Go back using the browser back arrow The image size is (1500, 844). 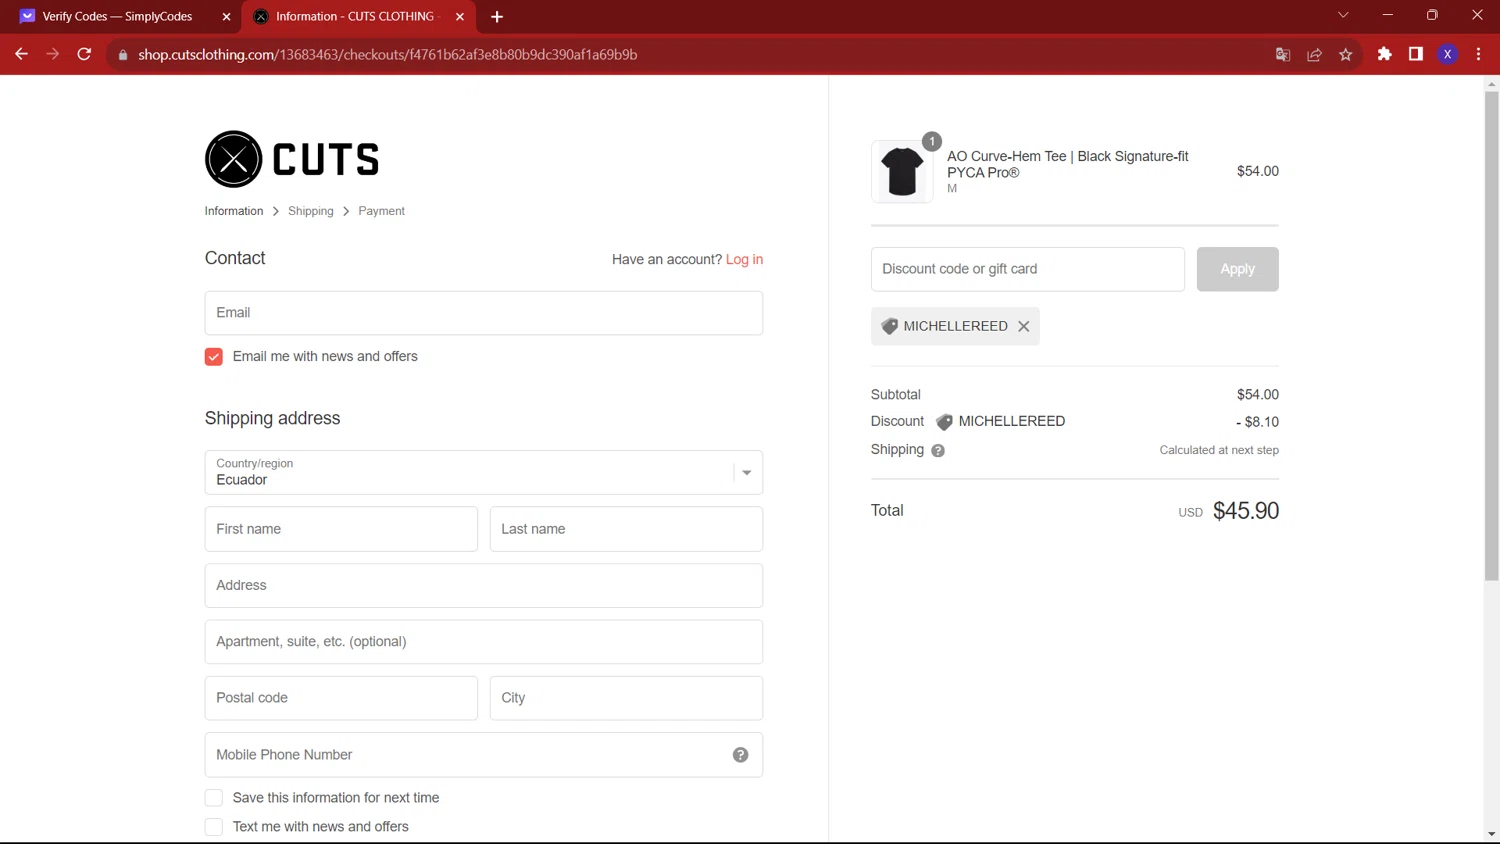(x=21, y=54)
